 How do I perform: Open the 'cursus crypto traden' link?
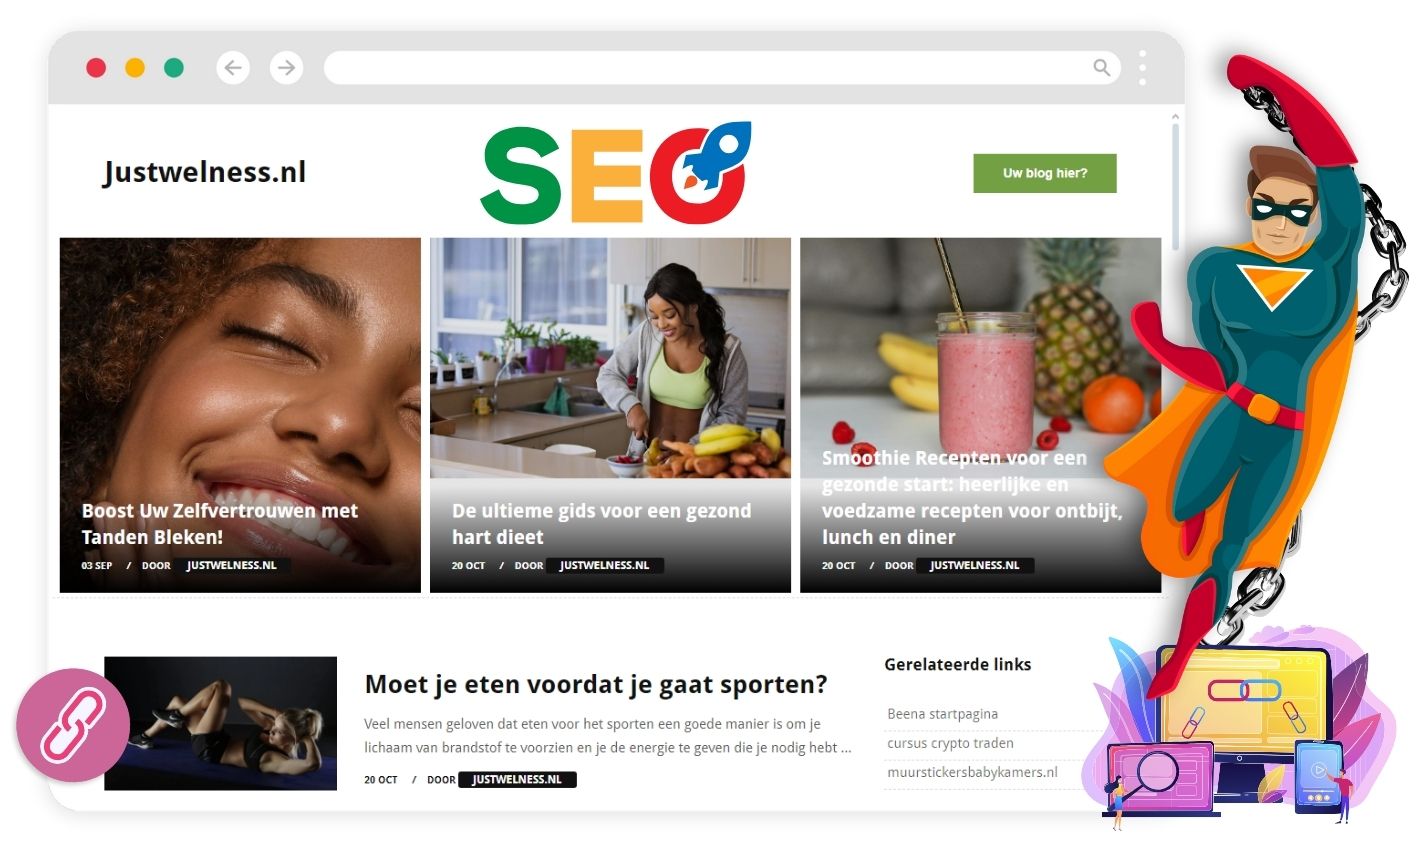click(x=951, y=743)
